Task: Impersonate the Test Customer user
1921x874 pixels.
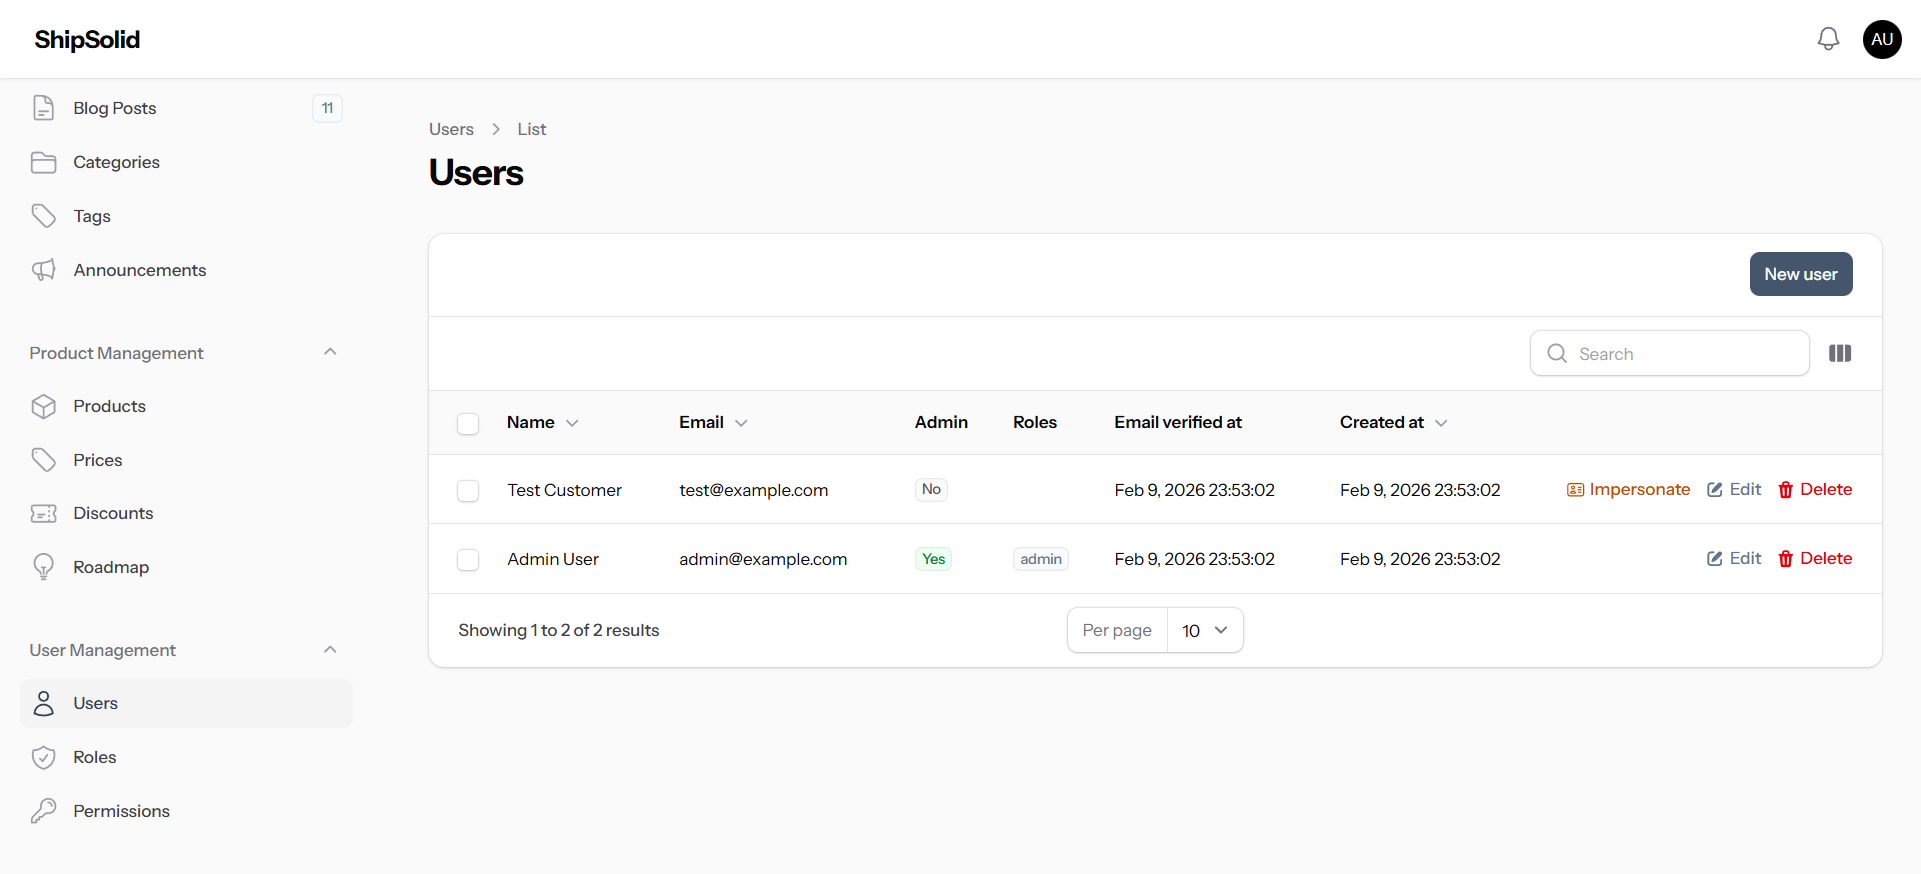Action: (1628, 489)
